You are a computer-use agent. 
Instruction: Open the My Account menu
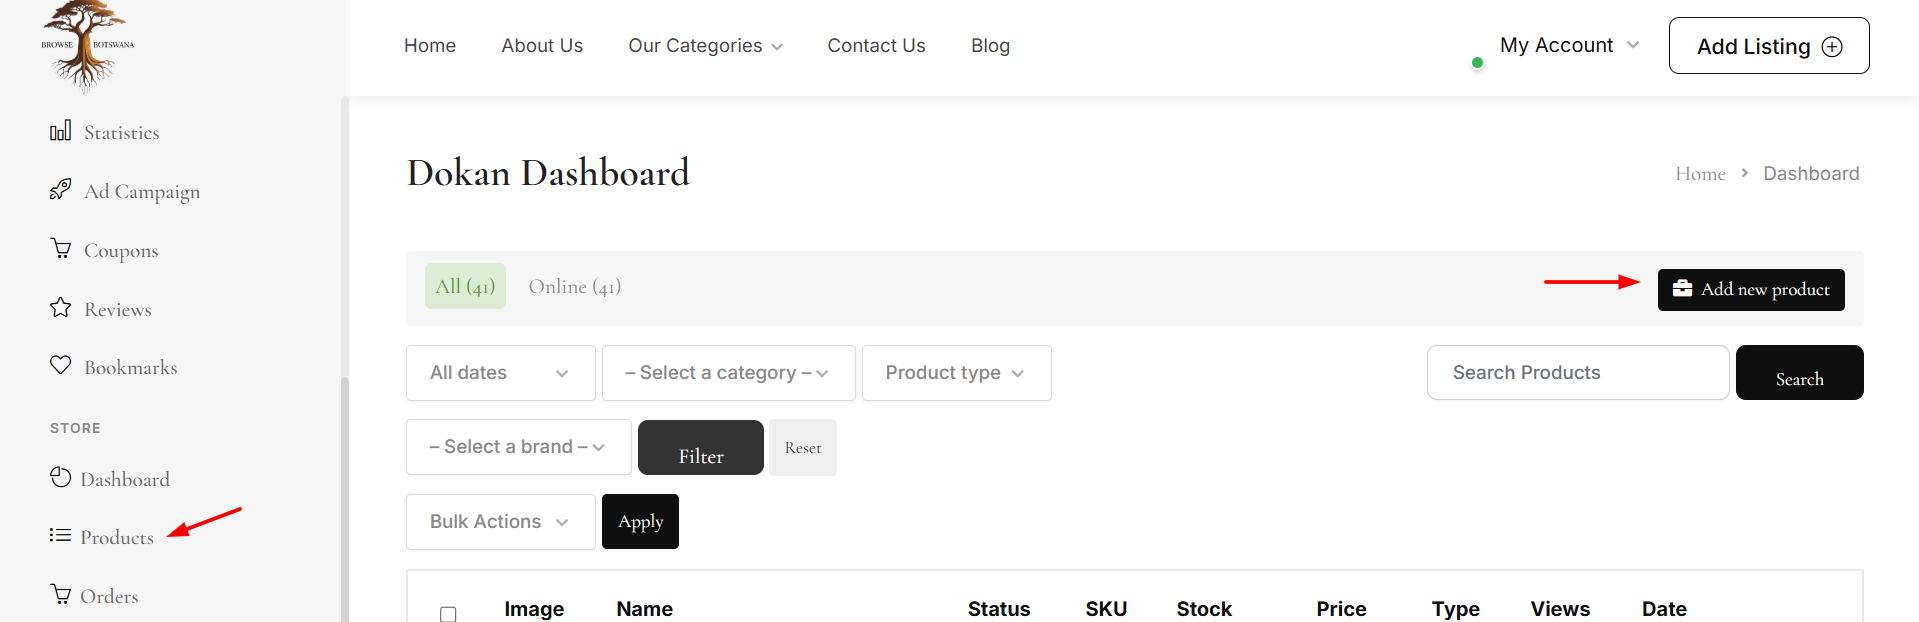[1569, 45]
